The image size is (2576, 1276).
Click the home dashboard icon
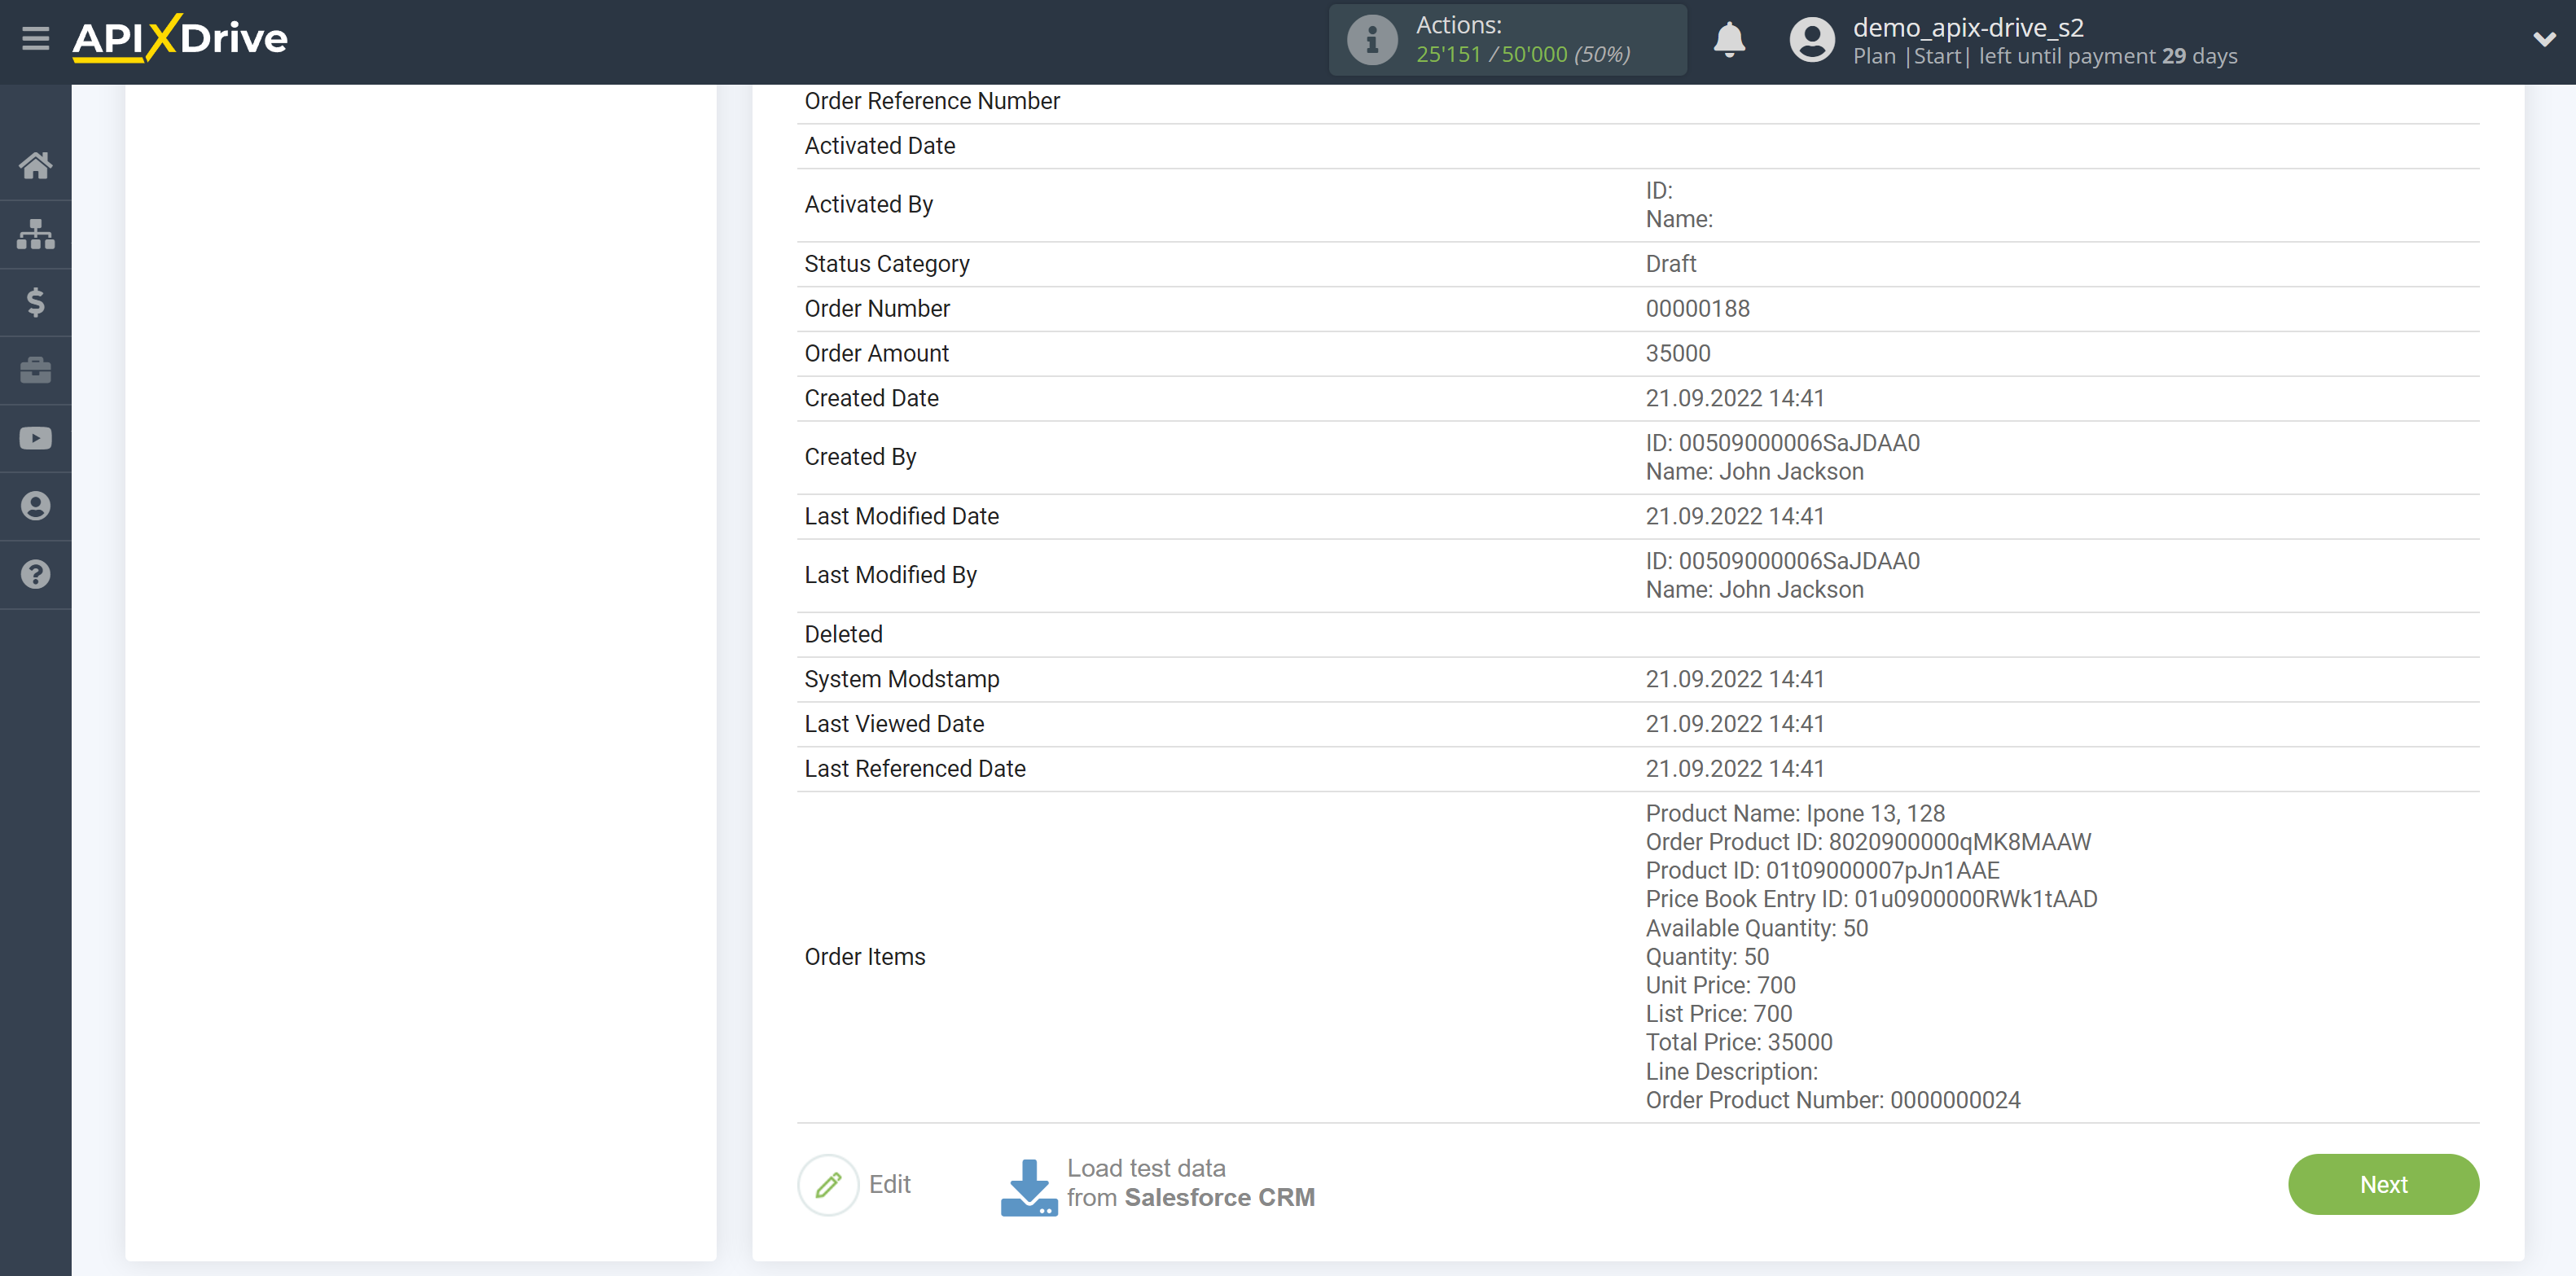pos(34,161)
